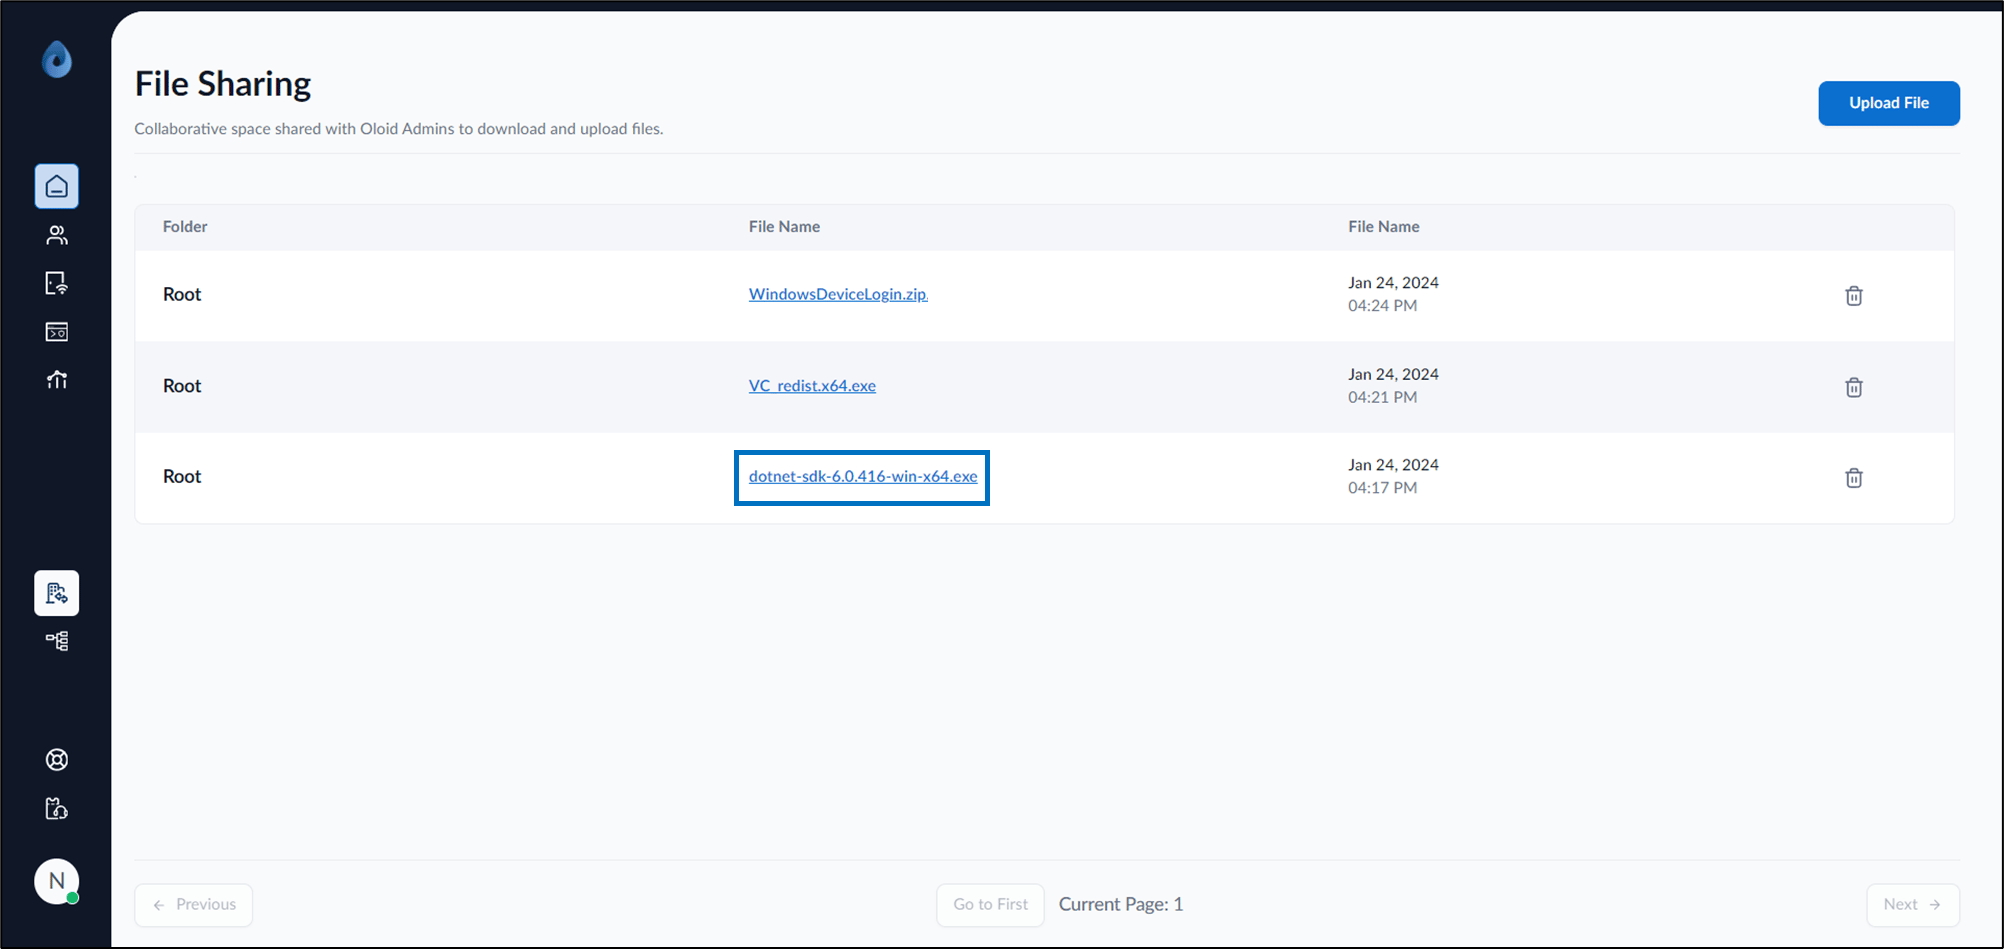
Task: Click the File Sharing page title
Action: 223,84
